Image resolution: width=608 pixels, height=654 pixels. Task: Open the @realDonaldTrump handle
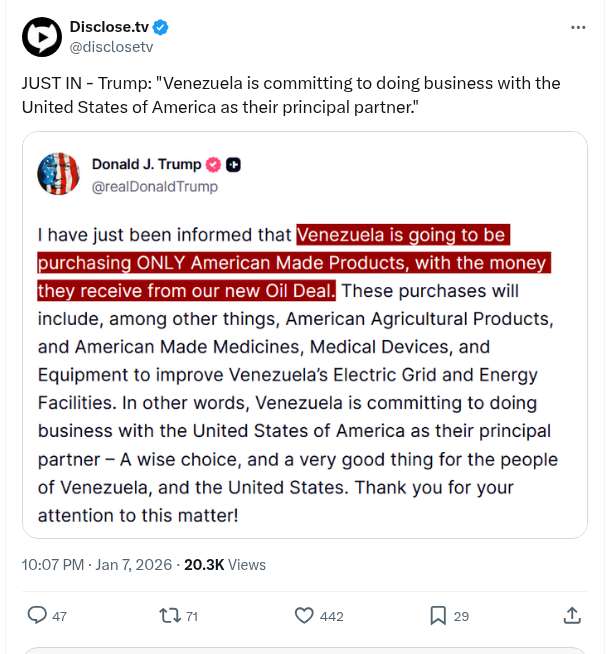154,185
